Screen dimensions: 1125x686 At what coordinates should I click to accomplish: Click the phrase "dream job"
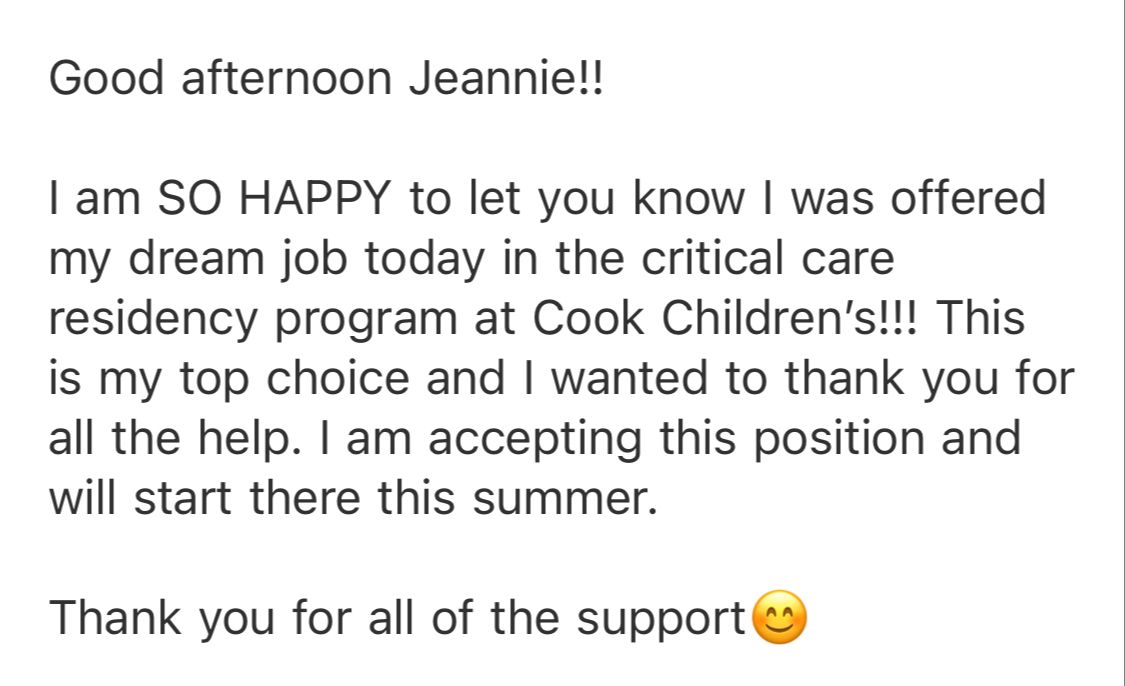pyautogui.click(x=237, y=260)
